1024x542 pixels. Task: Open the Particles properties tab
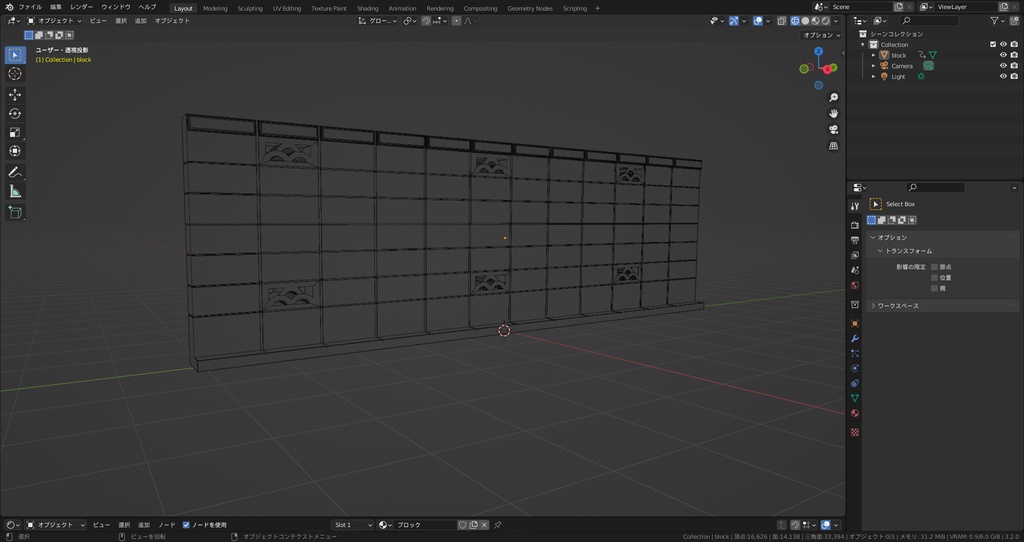(855, 353)
